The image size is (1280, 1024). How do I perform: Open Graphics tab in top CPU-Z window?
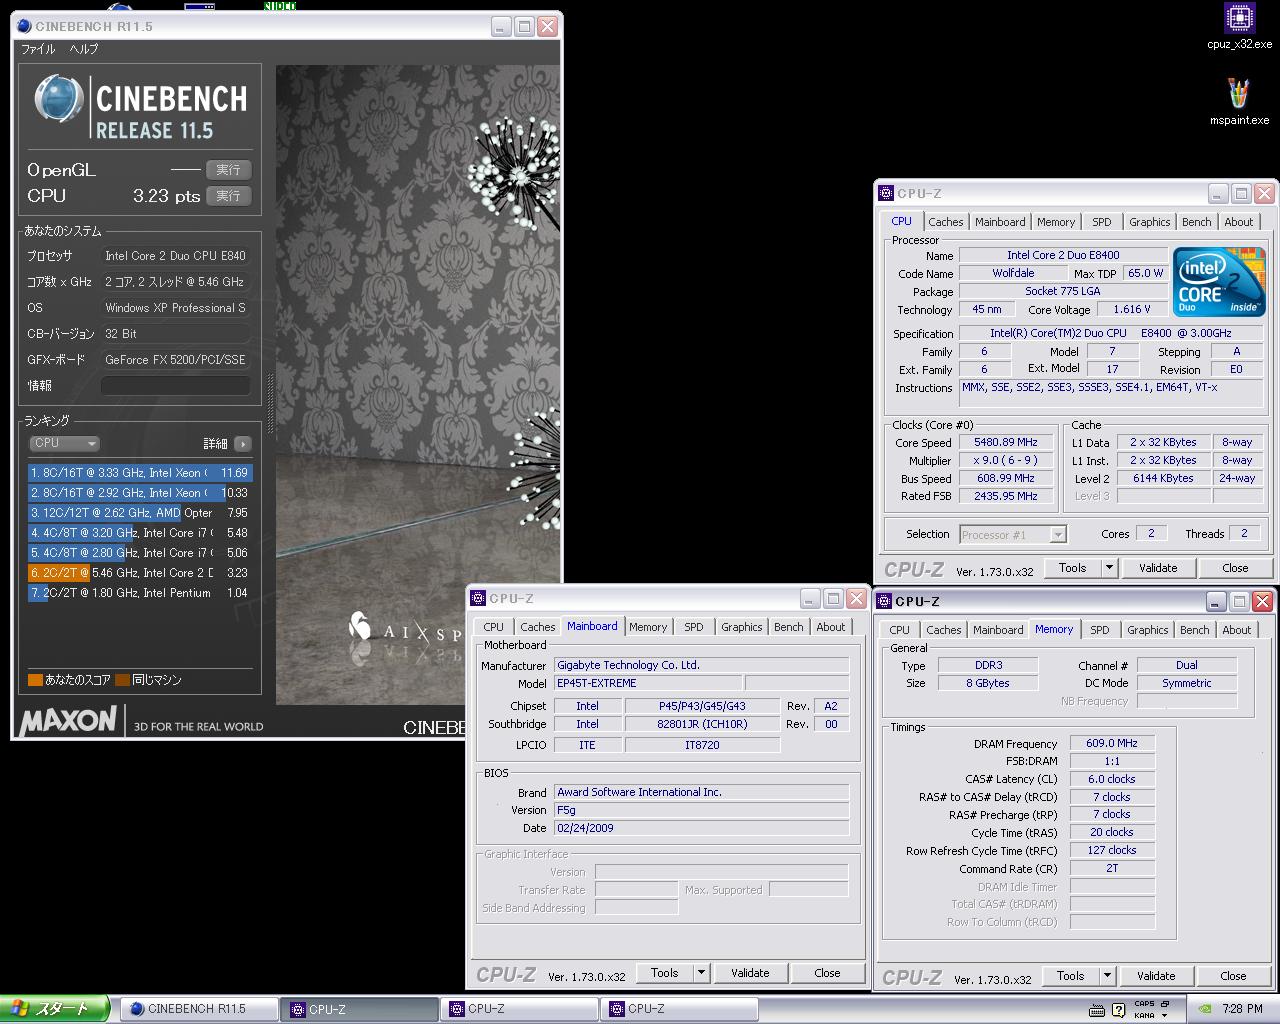[x=1149, y=222]
